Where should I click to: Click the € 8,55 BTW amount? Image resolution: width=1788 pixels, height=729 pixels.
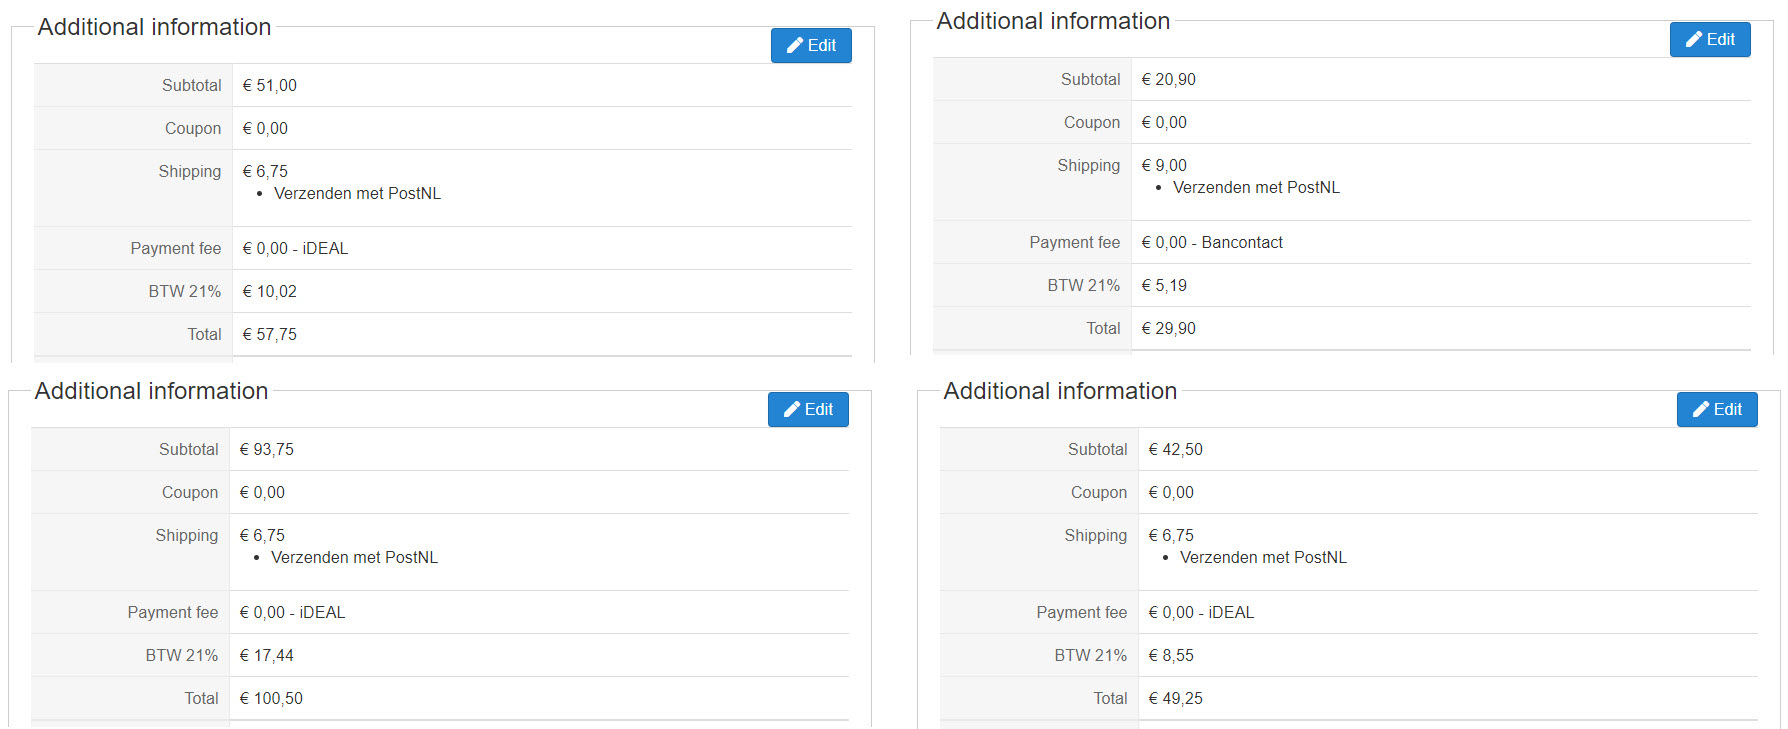point(1171,655)
